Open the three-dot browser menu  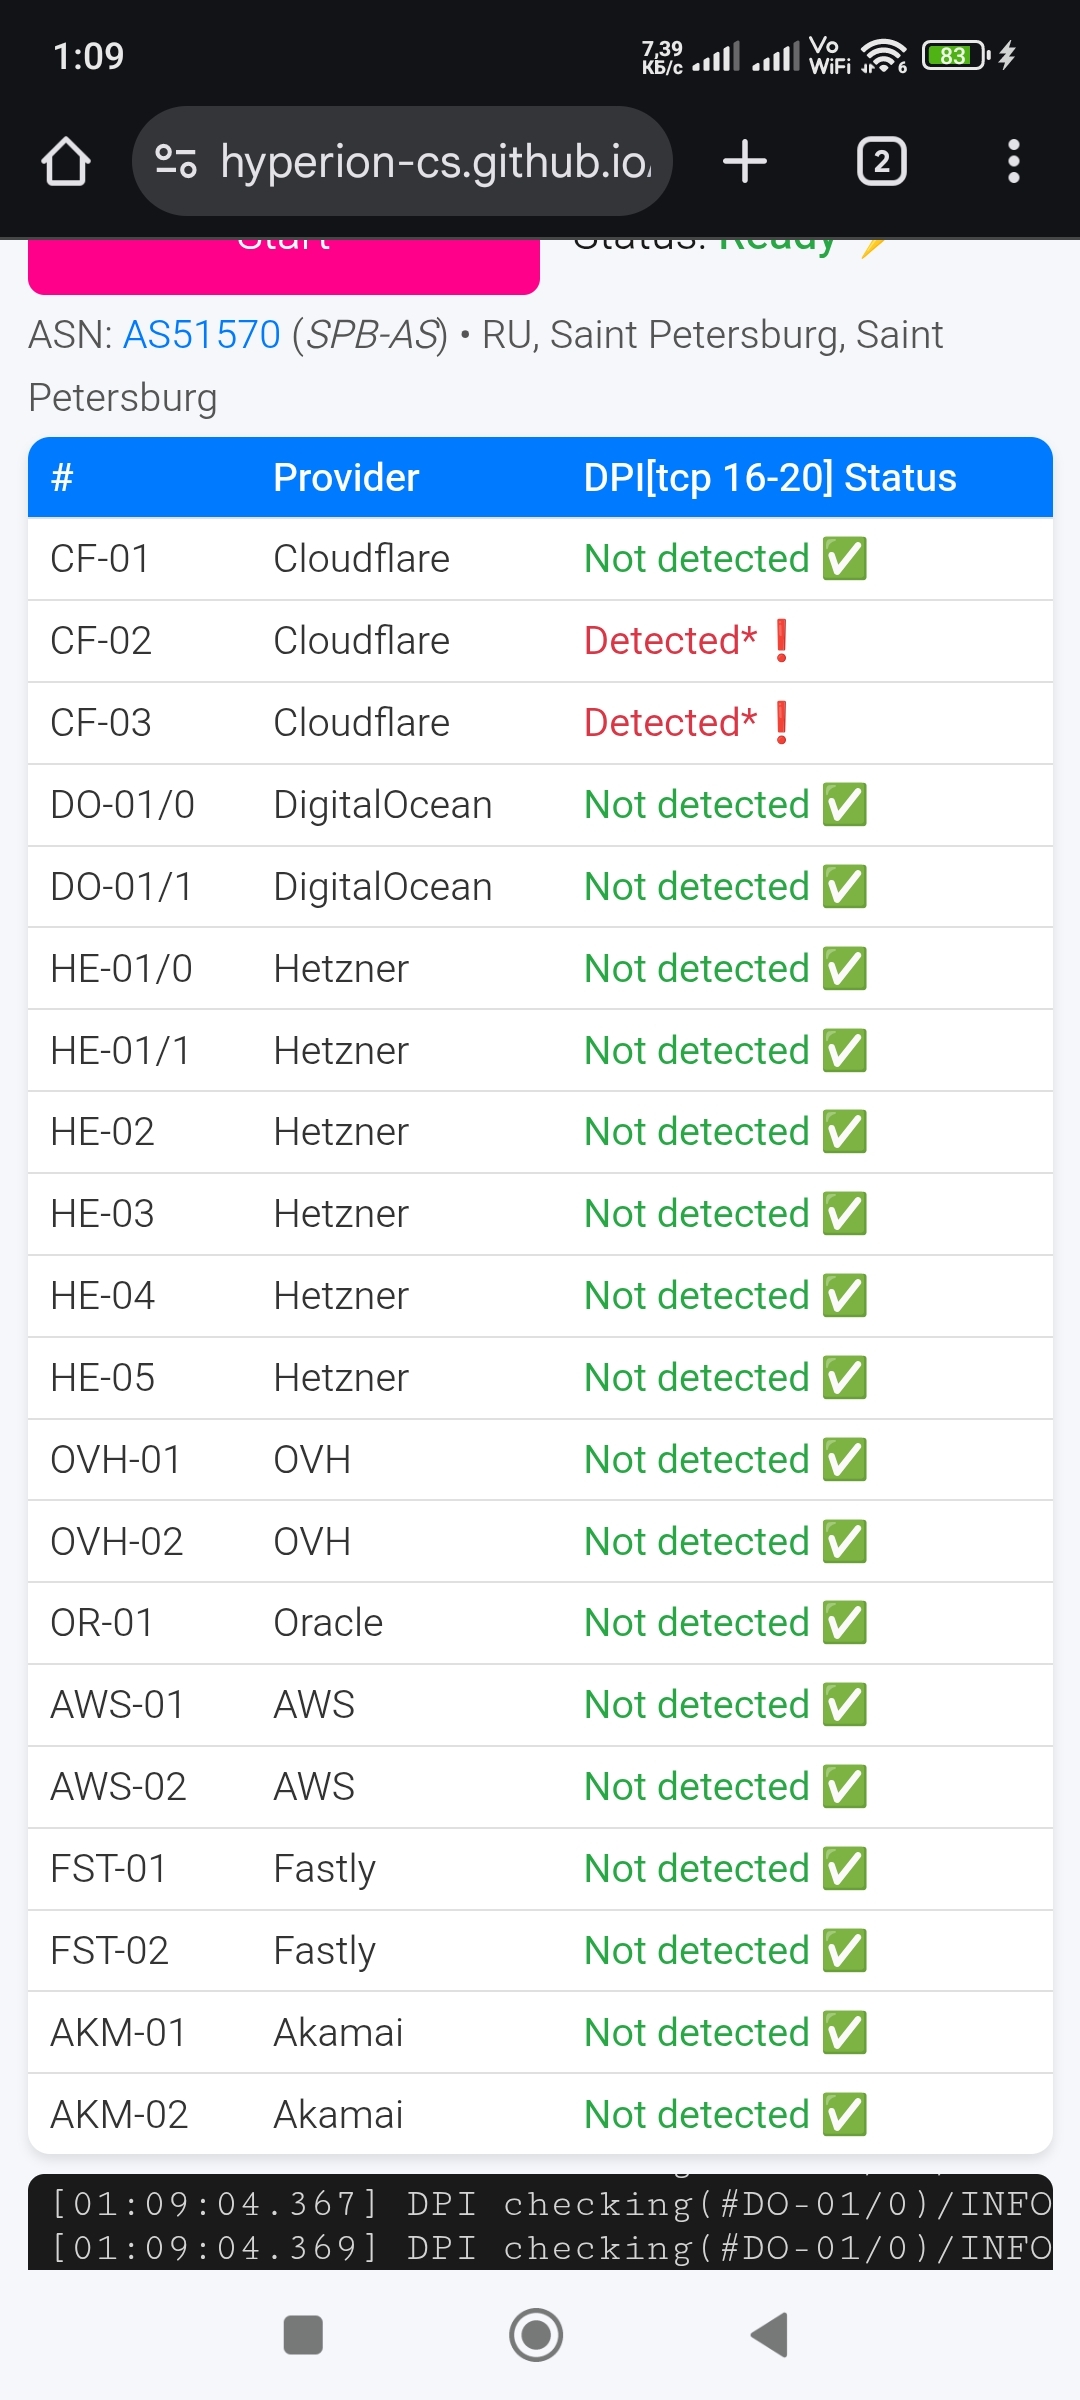point(1013,161)
